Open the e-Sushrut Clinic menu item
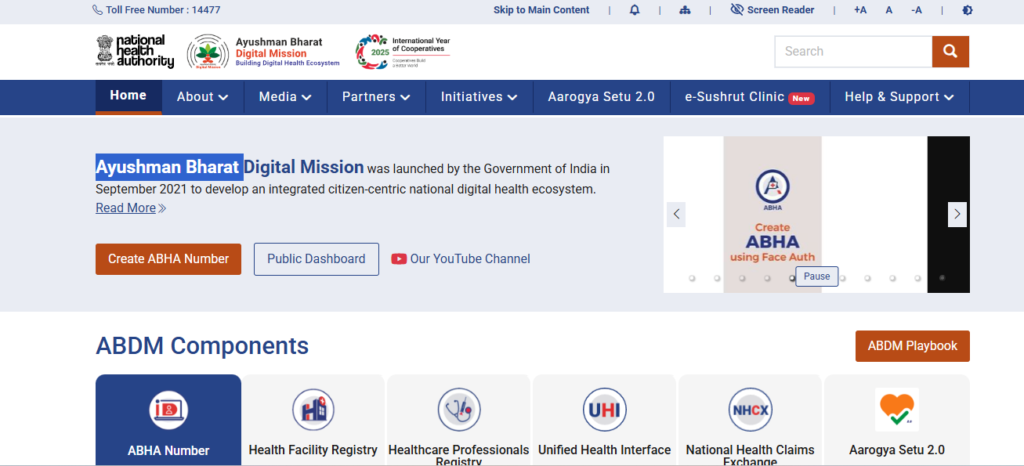The height and width of the screenshot is (466, 1024). [749, 97]
